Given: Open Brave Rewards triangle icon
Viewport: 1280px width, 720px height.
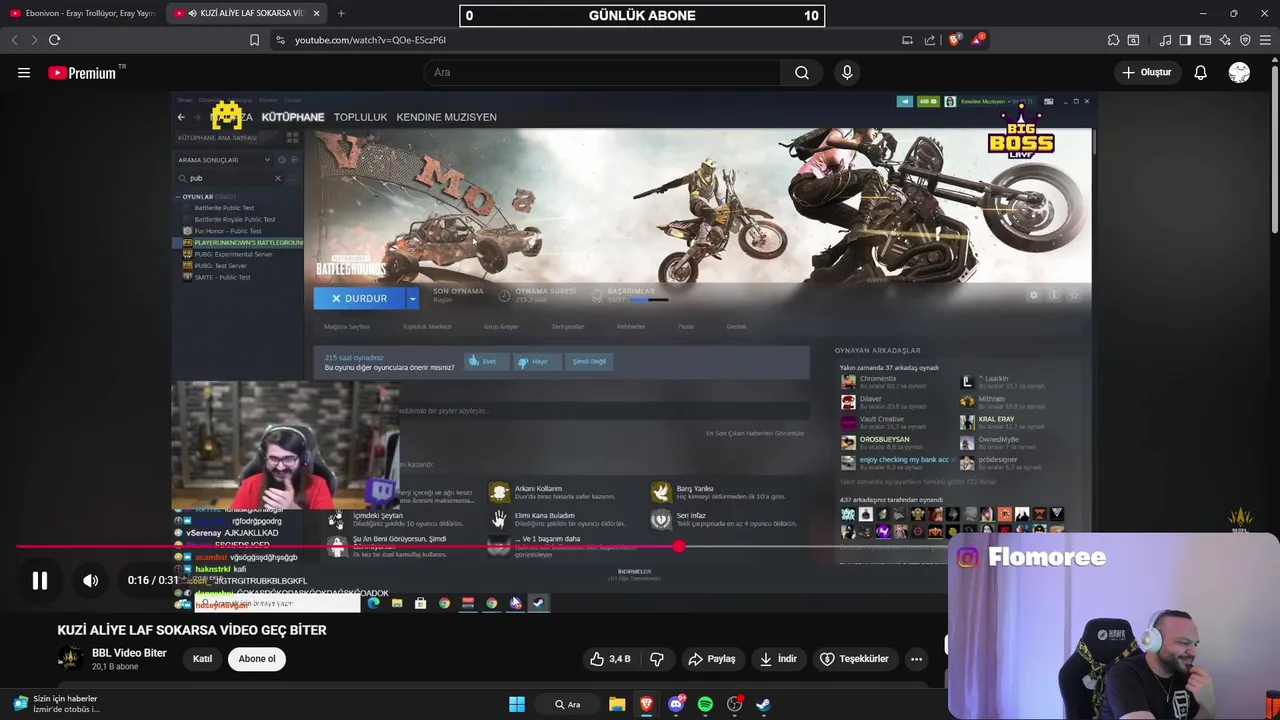Looking at the screenshot, I should 978,40.
